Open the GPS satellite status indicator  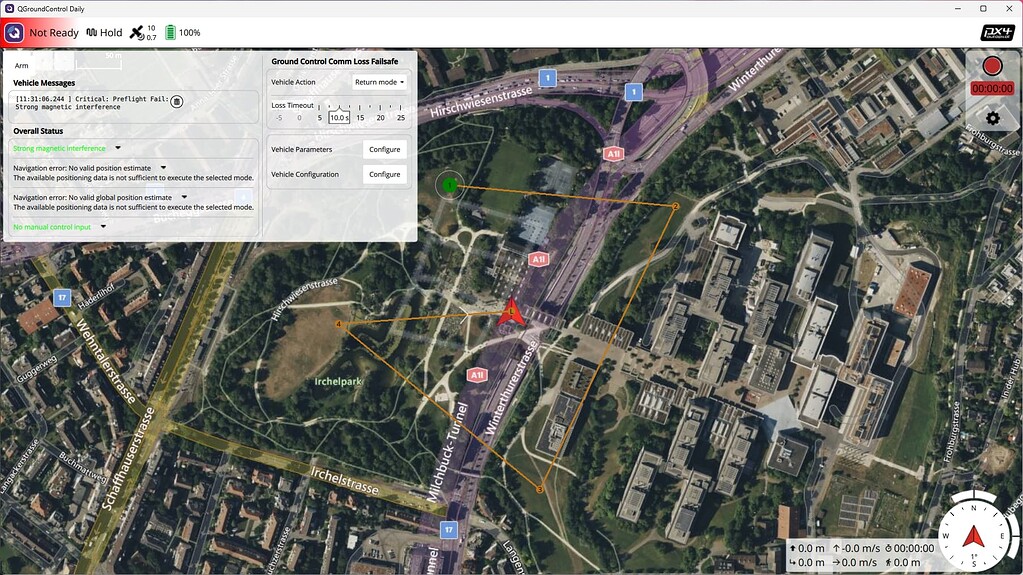tap(143, 32)
